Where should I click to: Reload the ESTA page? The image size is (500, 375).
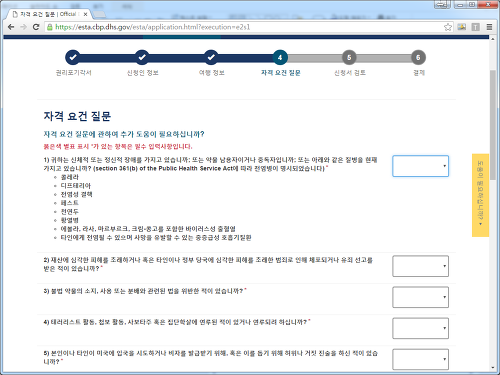point(36,27)
